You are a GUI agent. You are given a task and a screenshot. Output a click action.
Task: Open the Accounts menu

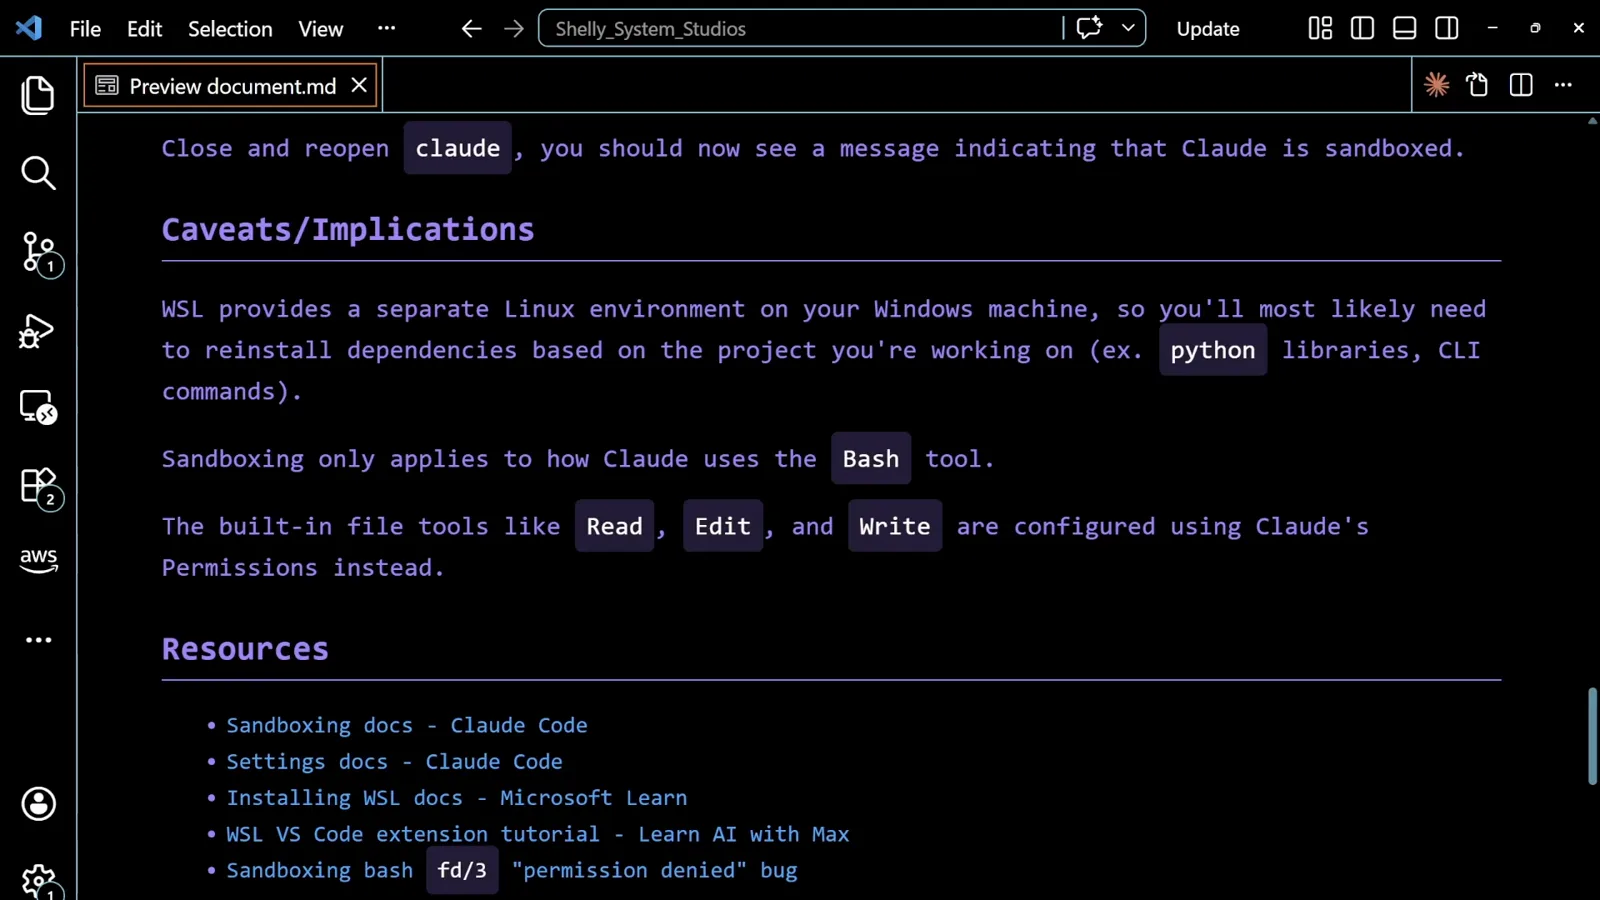click(38, 804)
